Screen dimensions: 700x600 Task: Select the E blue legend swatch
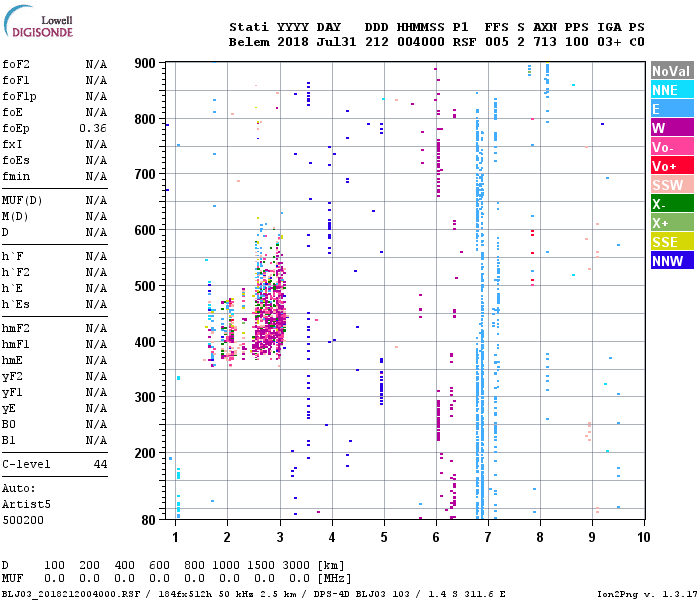(672, 109)
